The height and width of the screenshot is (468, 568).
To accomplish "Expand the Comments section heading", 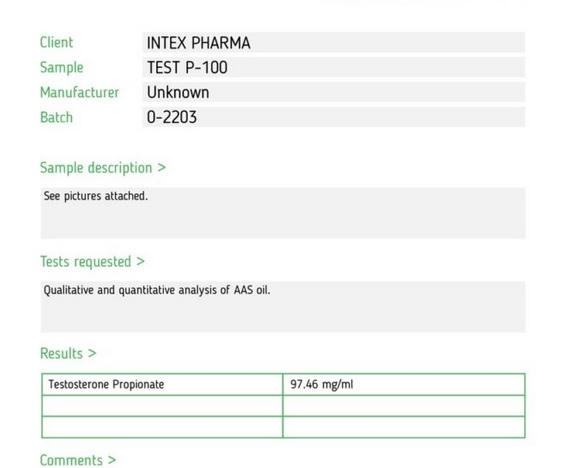I will 78,460.
